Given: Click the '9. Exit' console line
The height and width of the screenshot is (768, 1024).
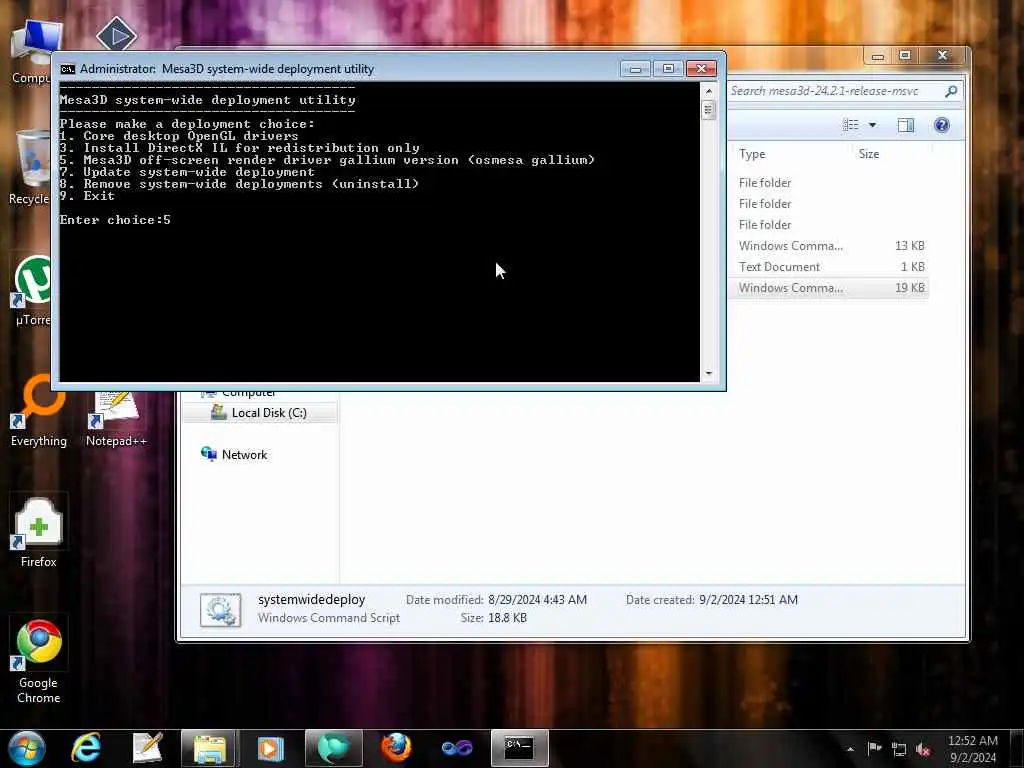Looking at the screenshot, I should pos(87,196).
